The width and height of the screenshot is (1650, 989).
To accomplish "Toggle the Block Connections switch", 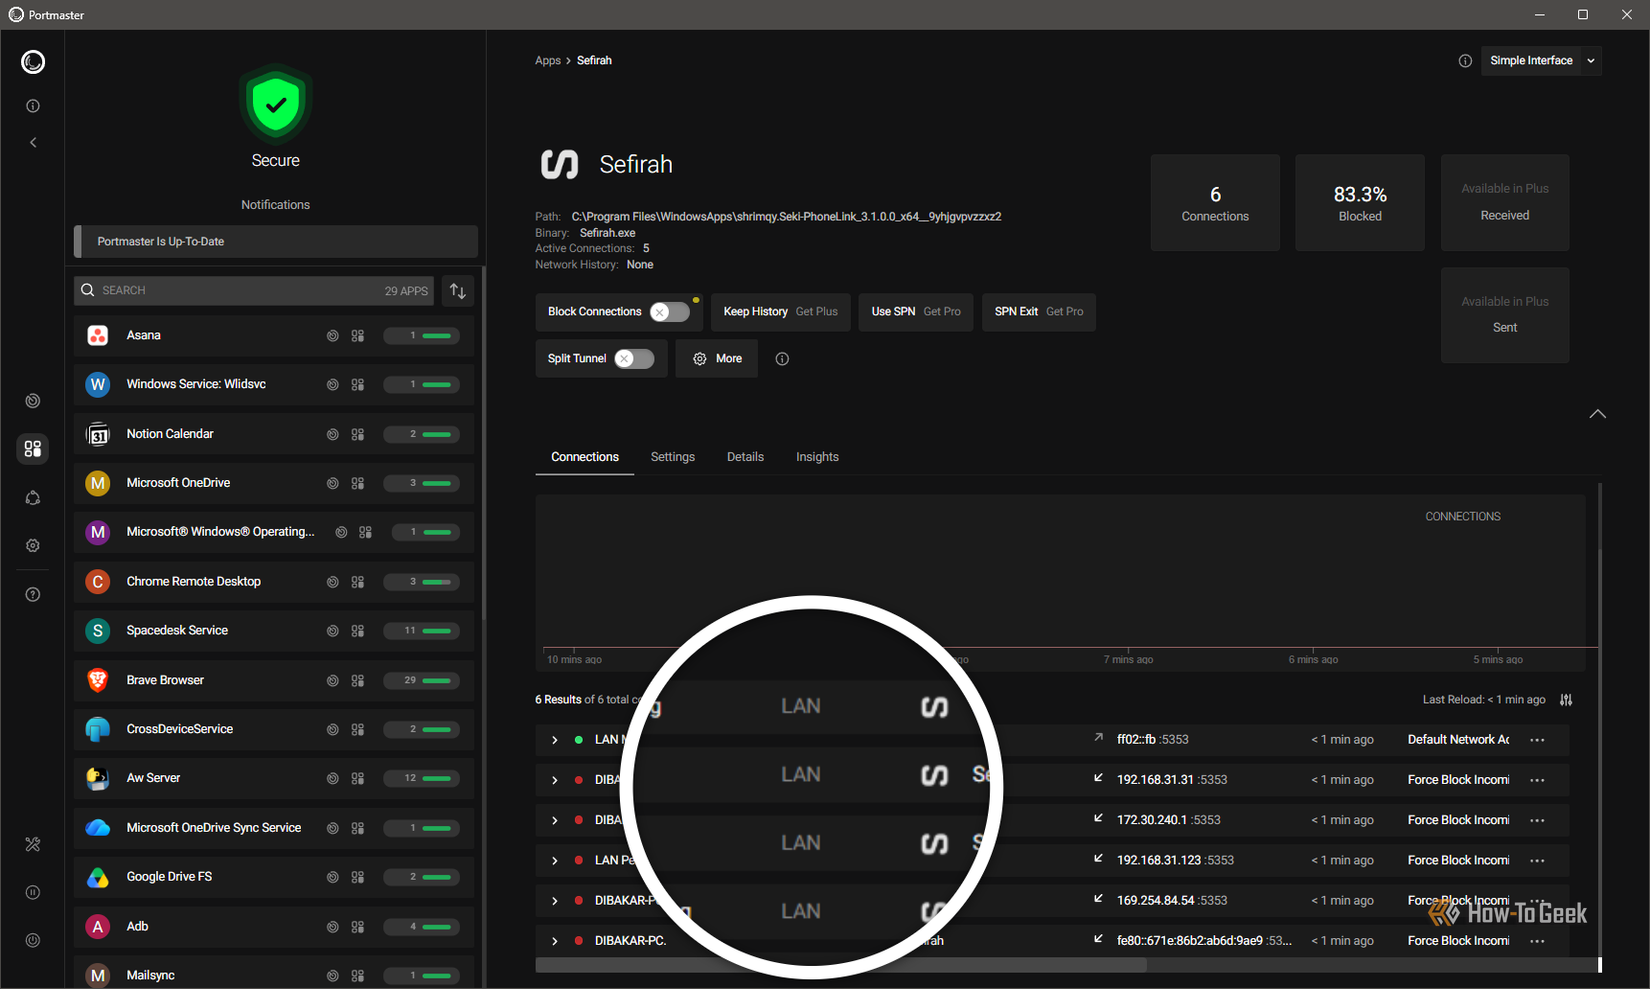I will pyautogui.click(x=669, y=312).
